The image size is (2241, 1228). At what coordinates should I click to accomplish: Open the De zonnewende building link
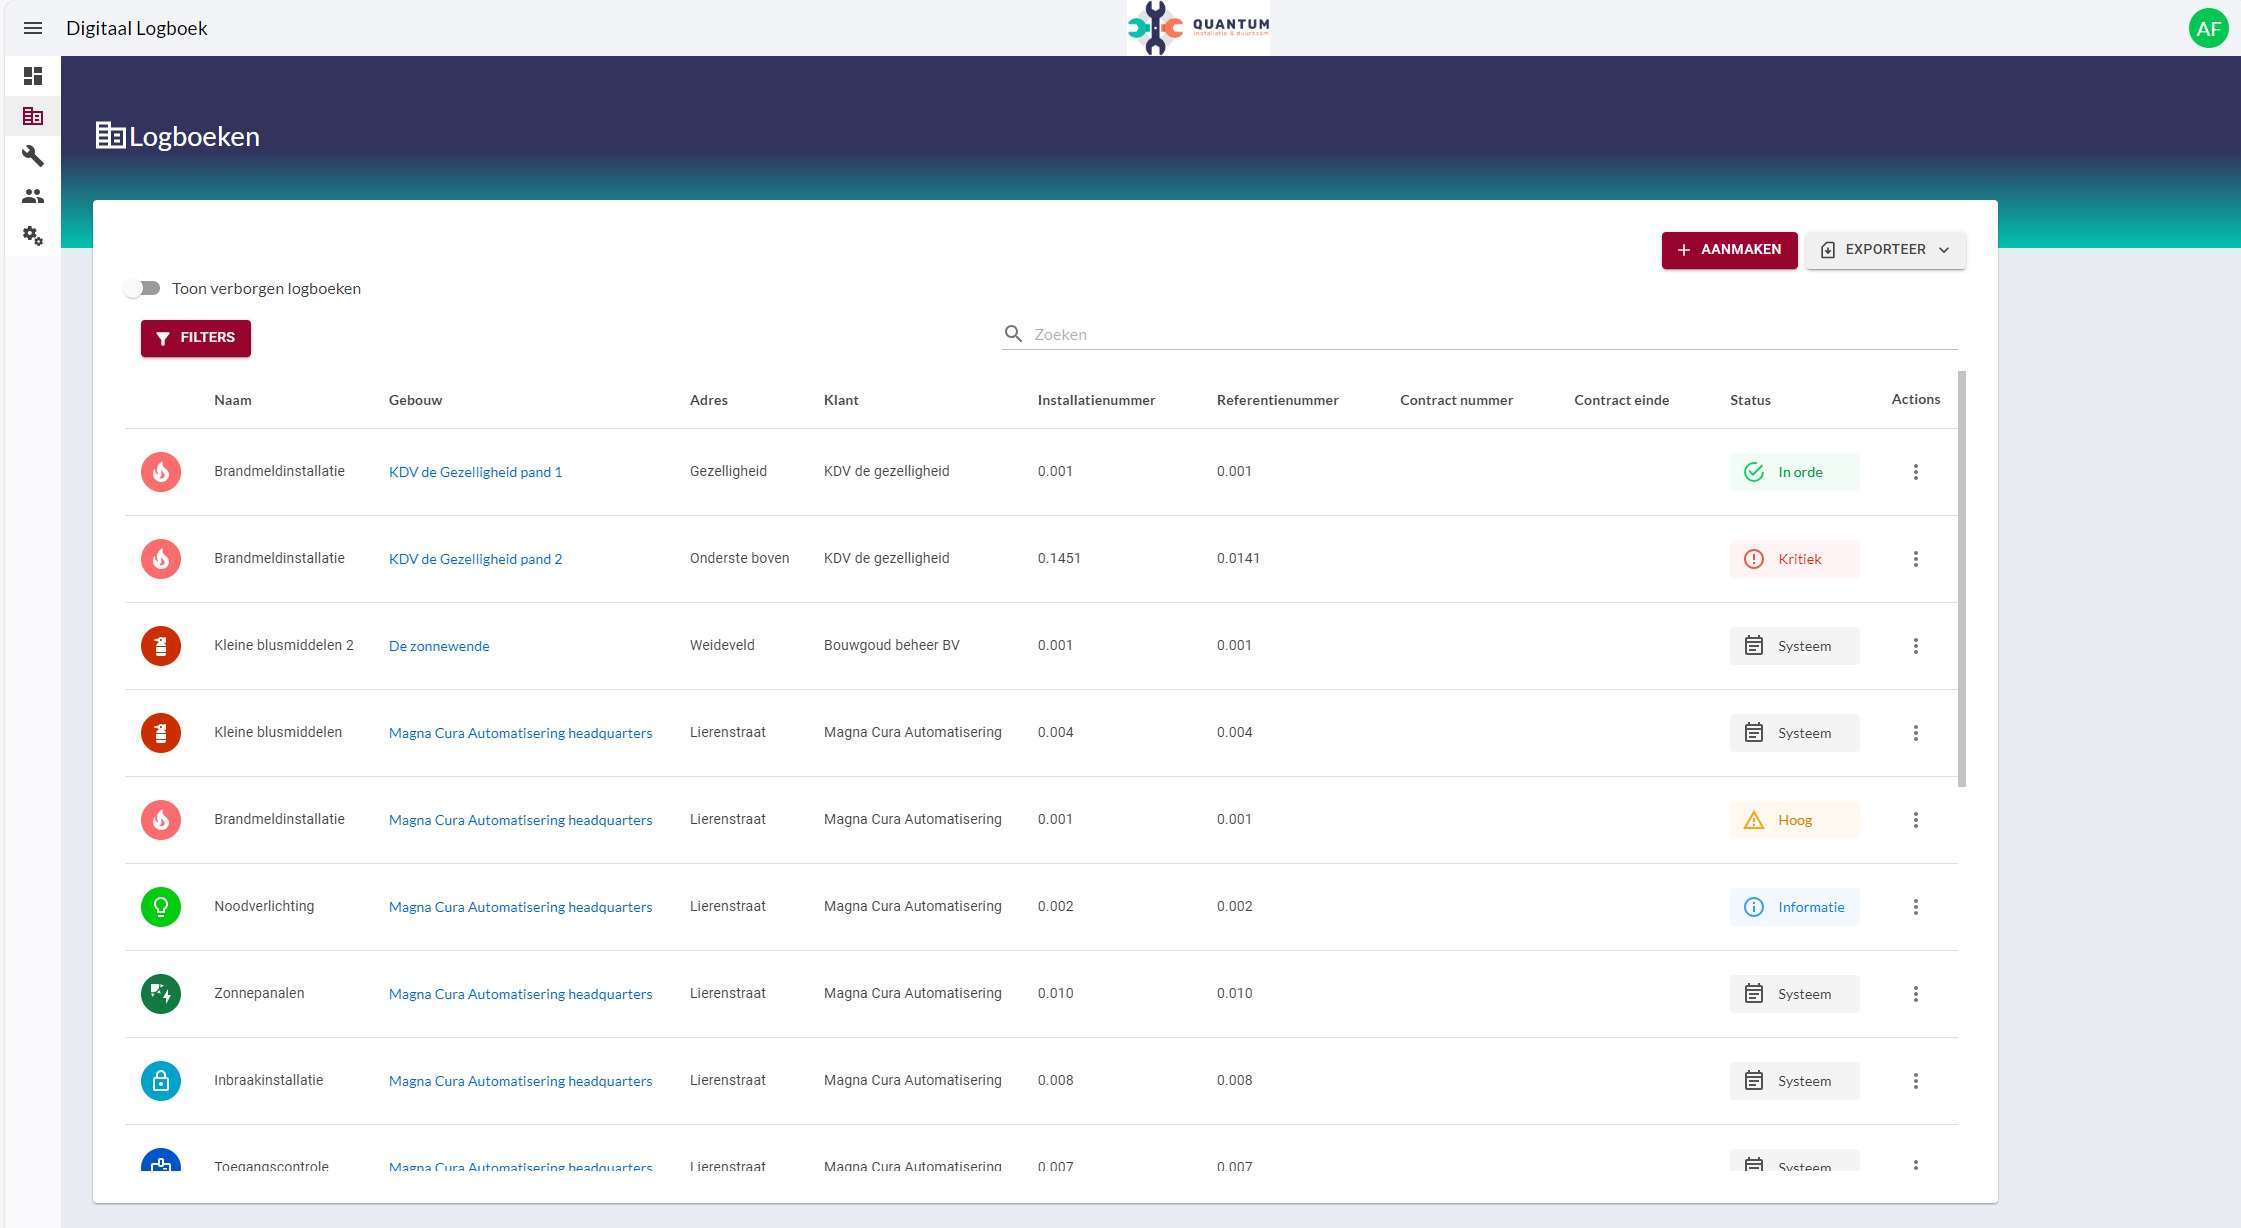(439, 646)
